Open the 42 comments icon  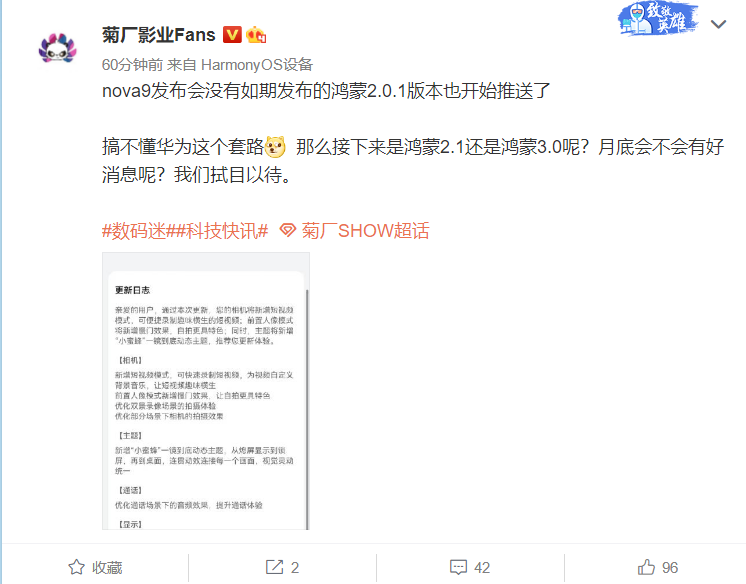(459, 567)
